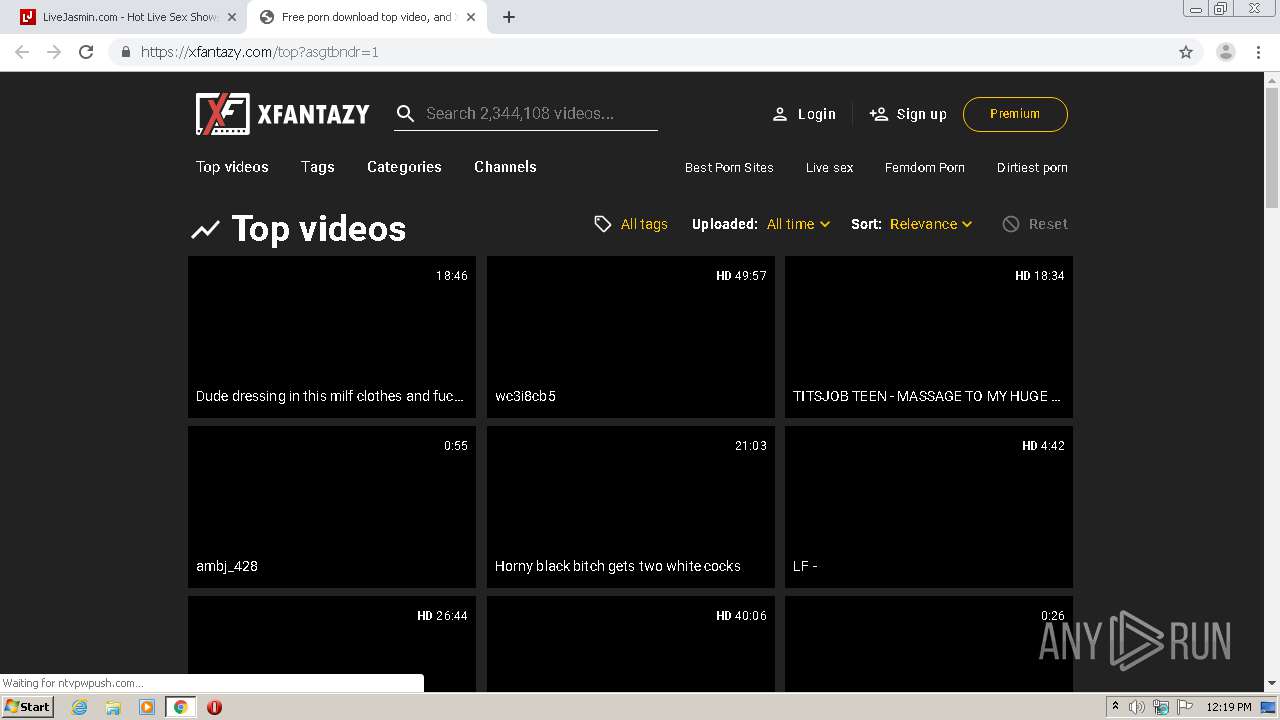This screenshot has width=1280, height=720.
Task: Follow the Dirtiest porn link
Action: tap(1032, 168)
